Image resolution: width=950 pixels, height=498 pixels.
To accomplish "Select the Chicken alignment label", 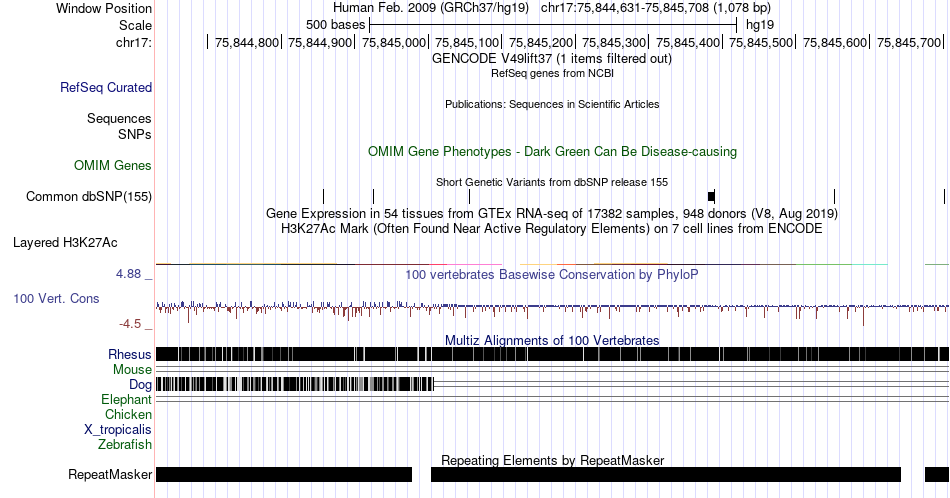I will (128, 414).
